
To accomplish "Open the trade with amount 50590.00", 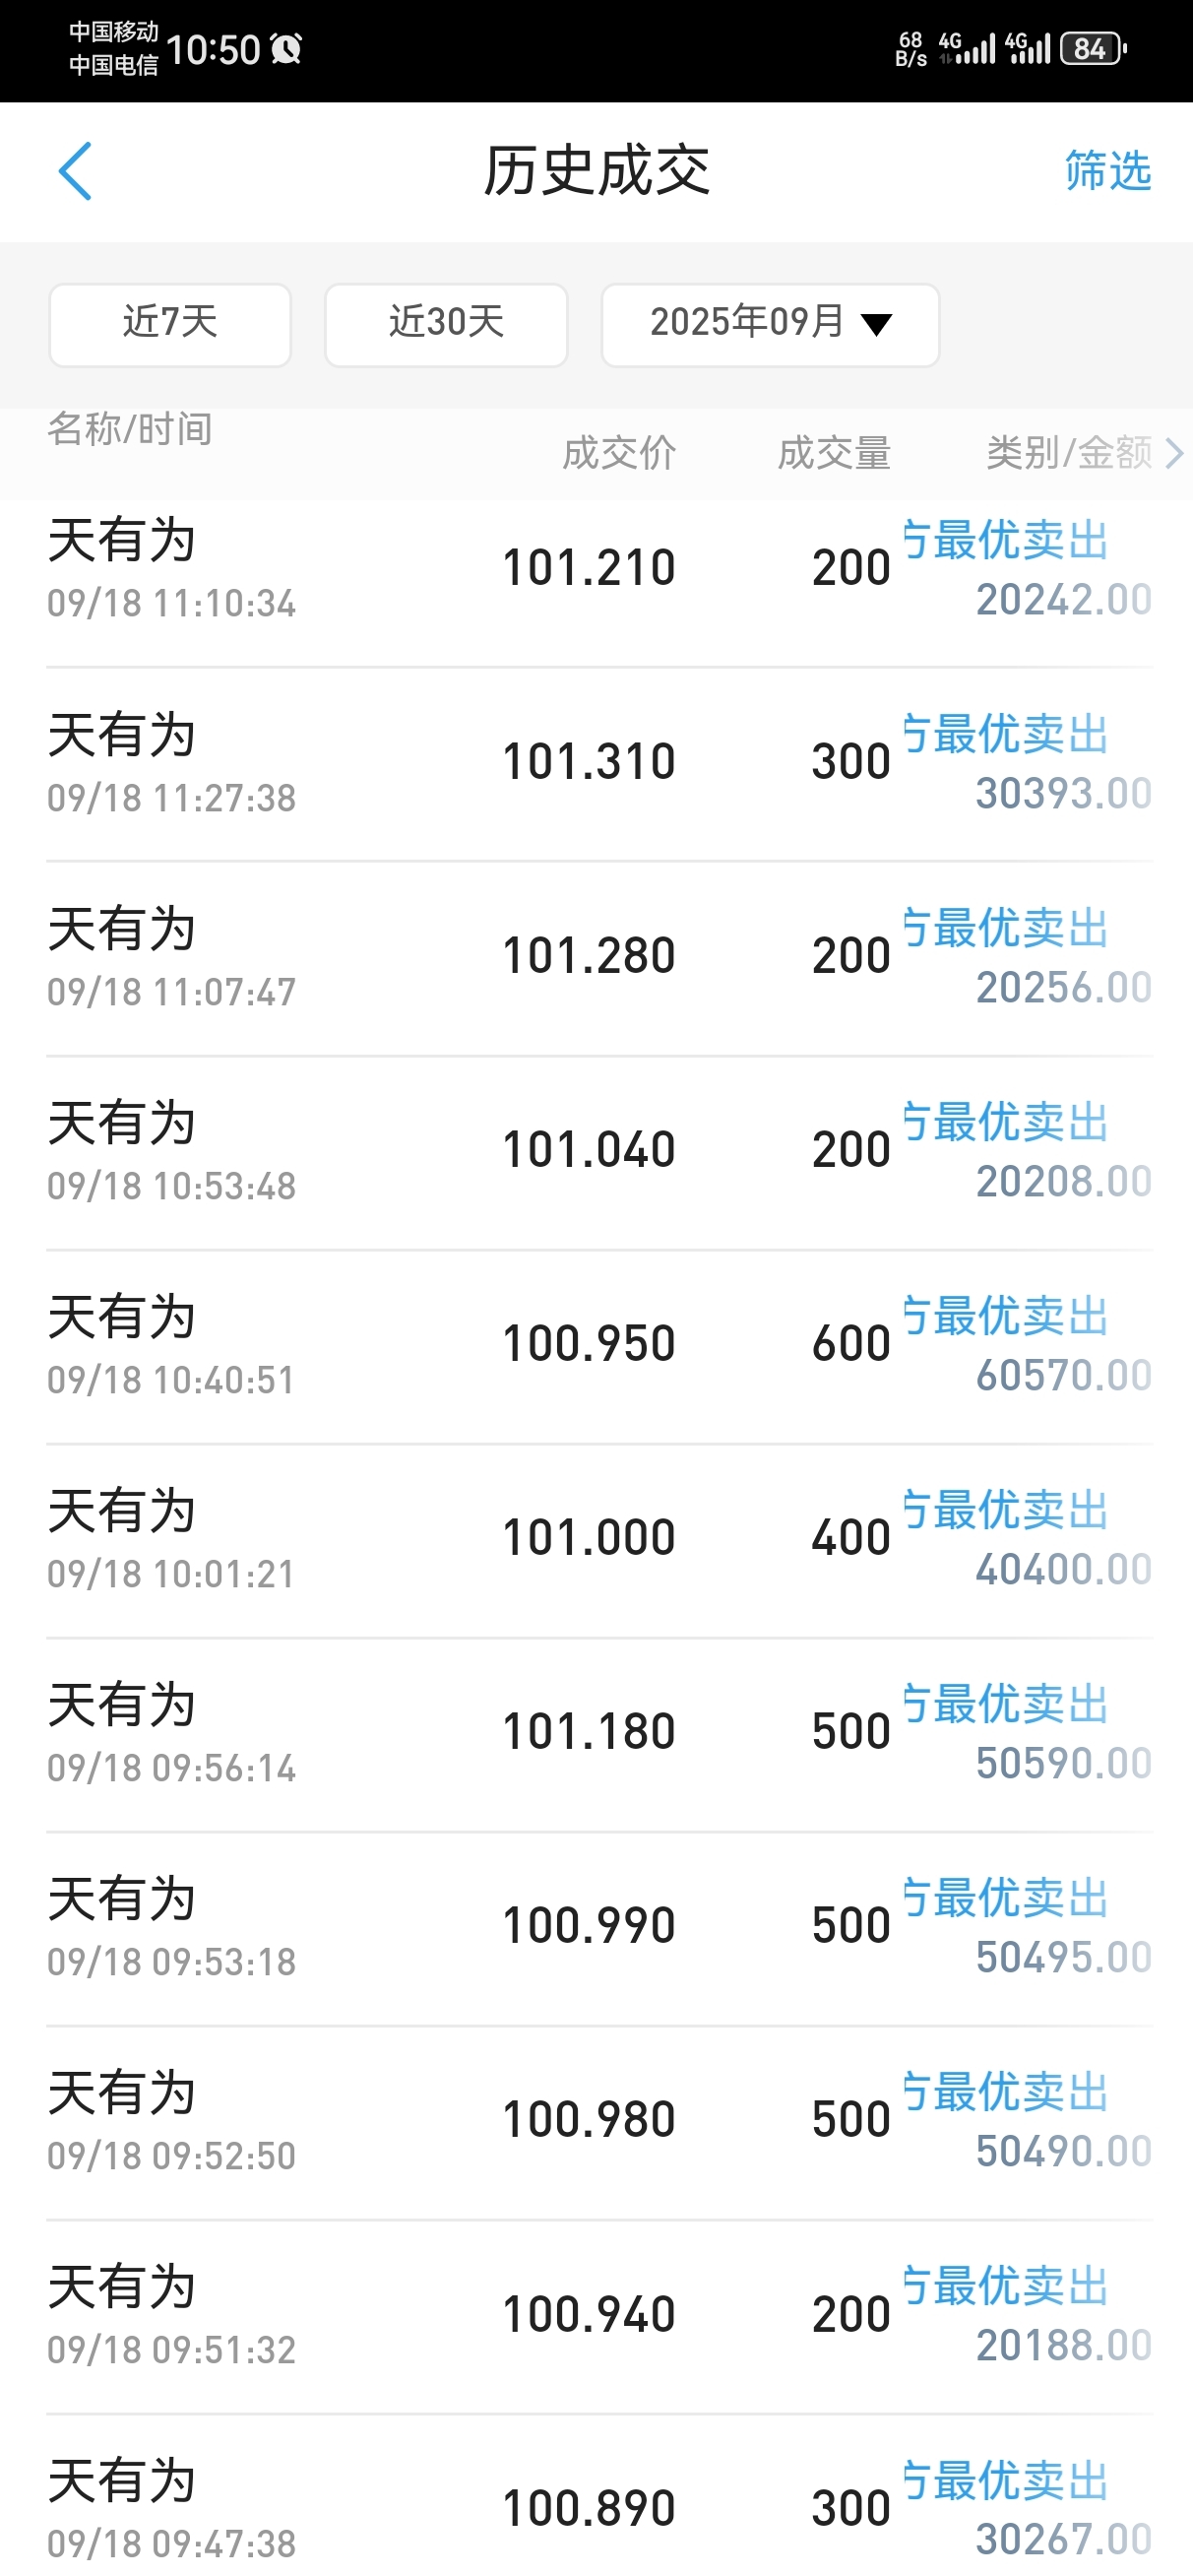I will click(x=599, y=1734).
